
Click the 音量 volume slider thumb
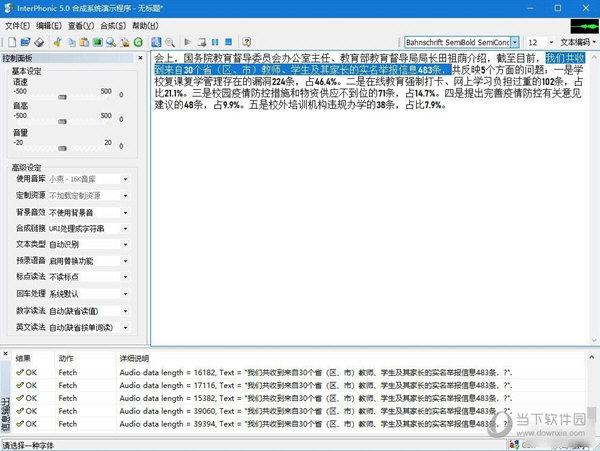(62, 148)
